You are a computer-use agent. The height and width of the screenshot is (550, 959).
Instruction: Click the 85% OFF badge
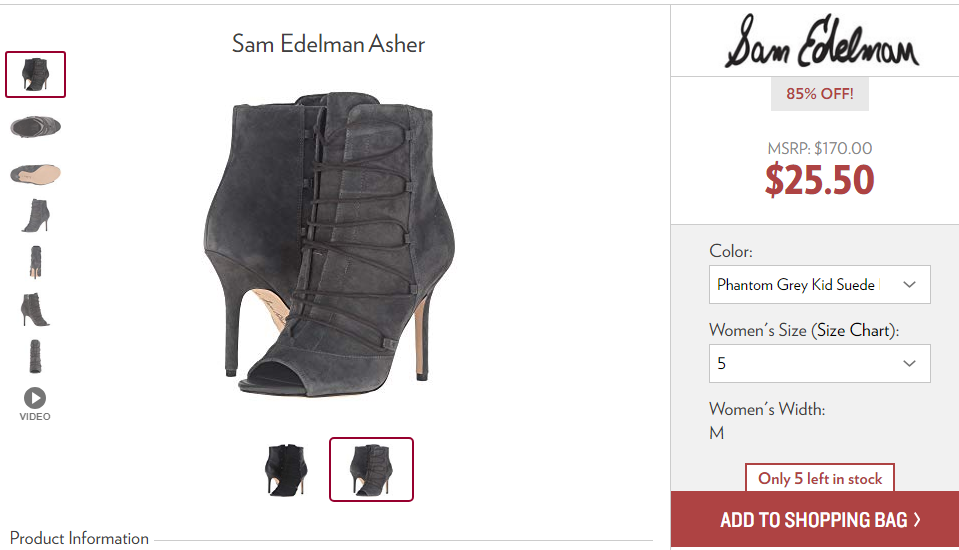[x=820, y=94]
